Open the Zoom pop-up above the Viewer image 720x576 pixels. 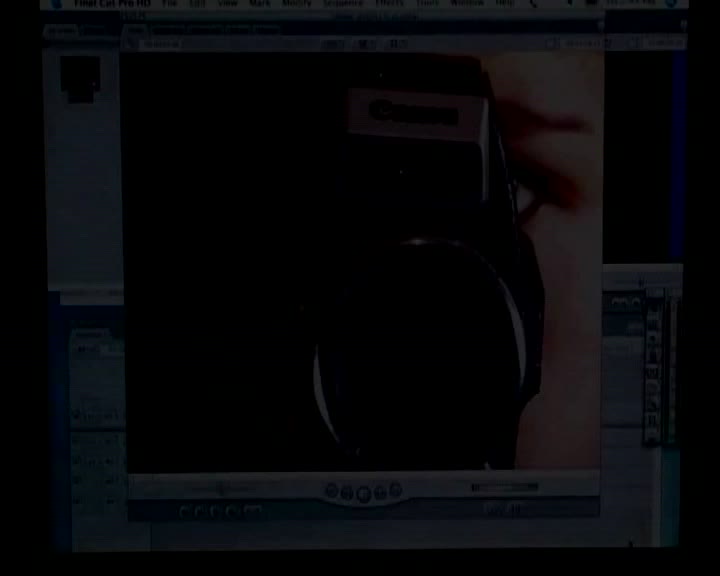[334, 44]
